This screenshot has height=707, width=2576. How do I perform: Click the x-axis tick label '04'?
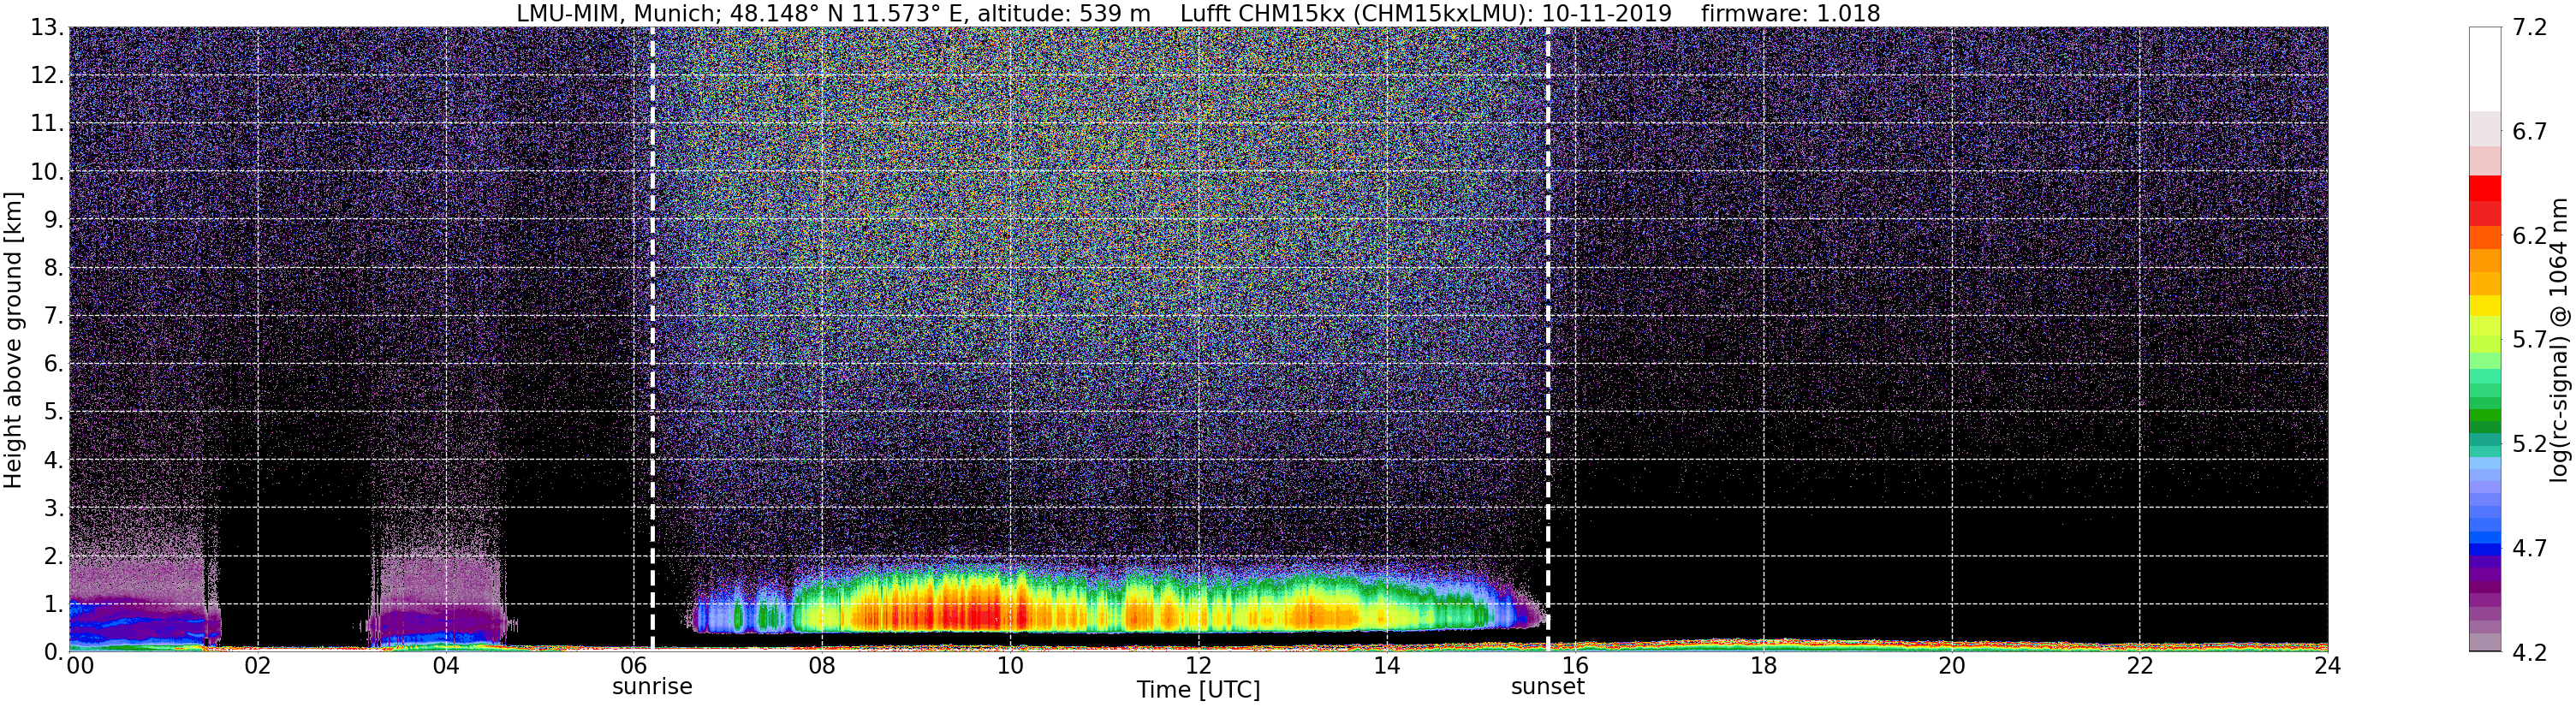point(446,666)
